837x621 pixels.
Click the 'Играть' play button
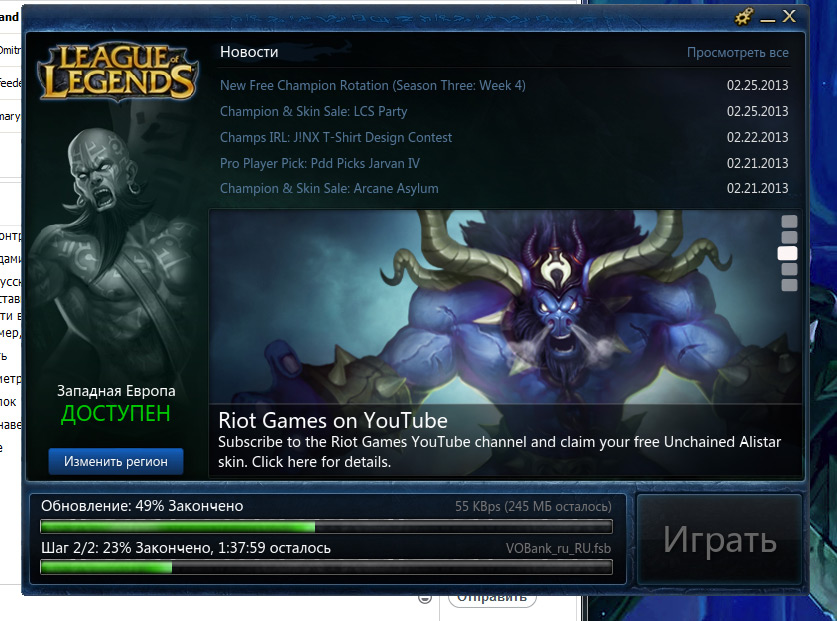(720, 539)
